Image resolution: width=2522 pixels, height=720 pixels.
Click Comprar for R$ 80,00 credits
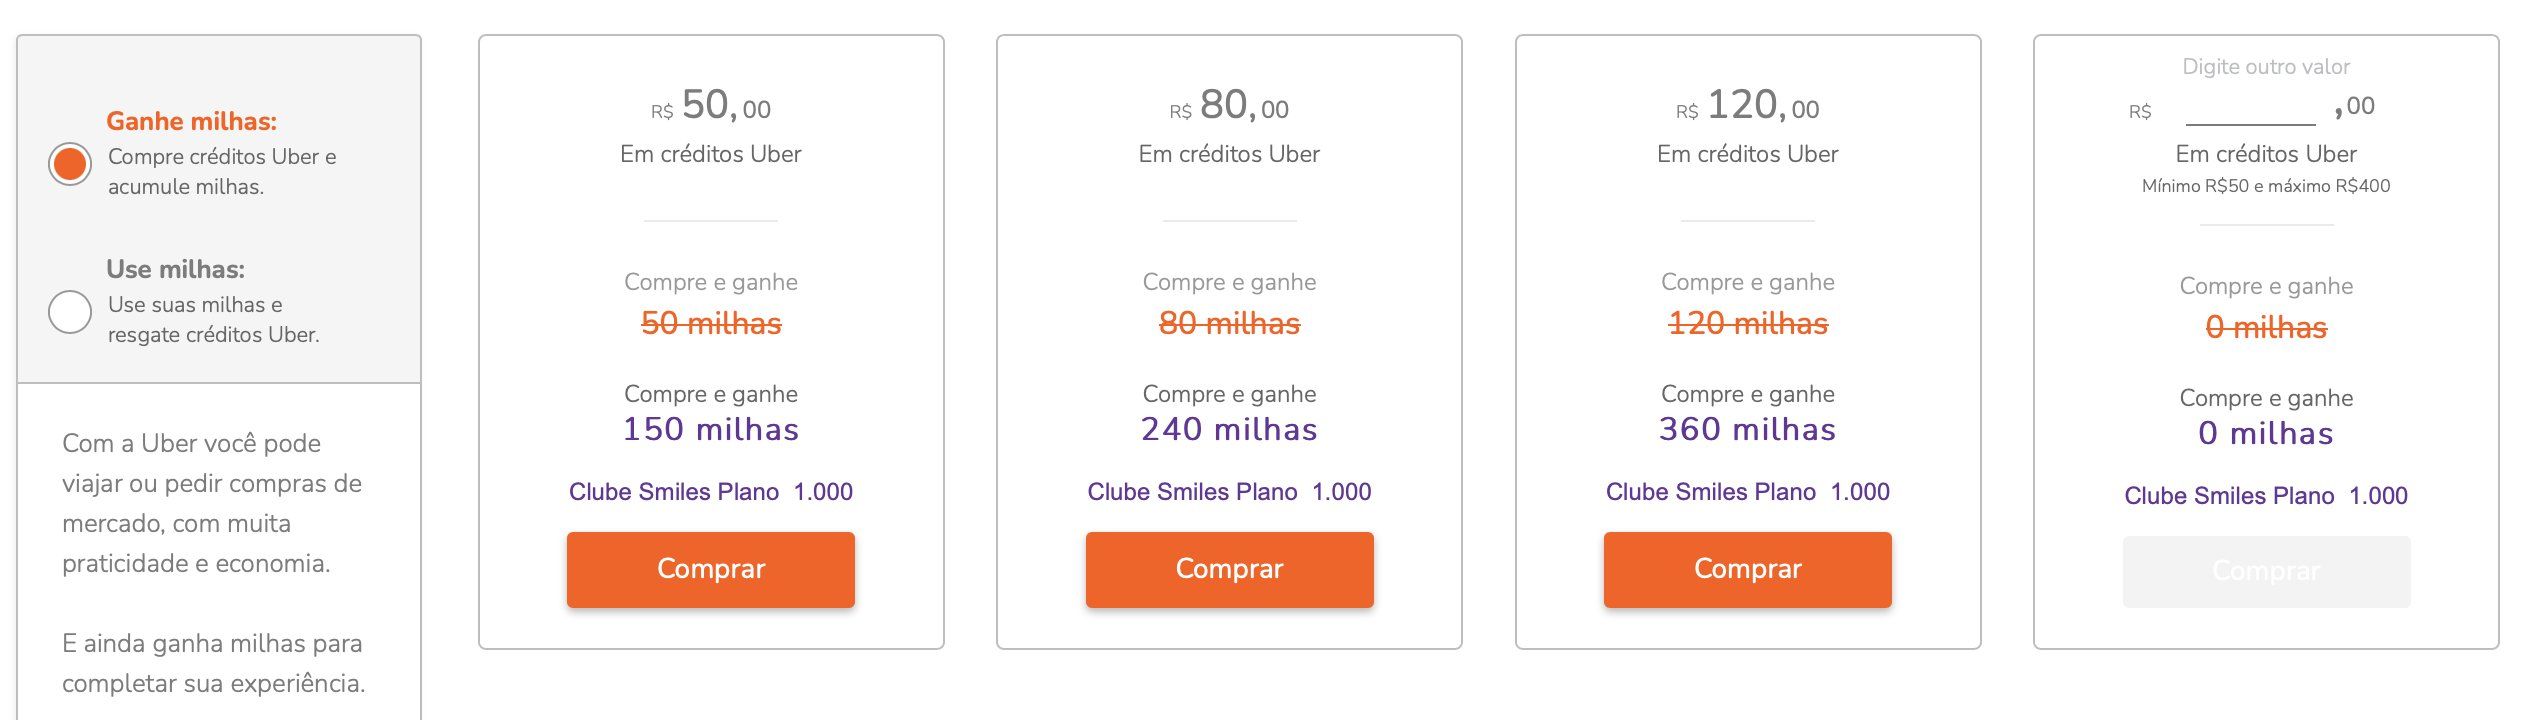[1229, 570]
